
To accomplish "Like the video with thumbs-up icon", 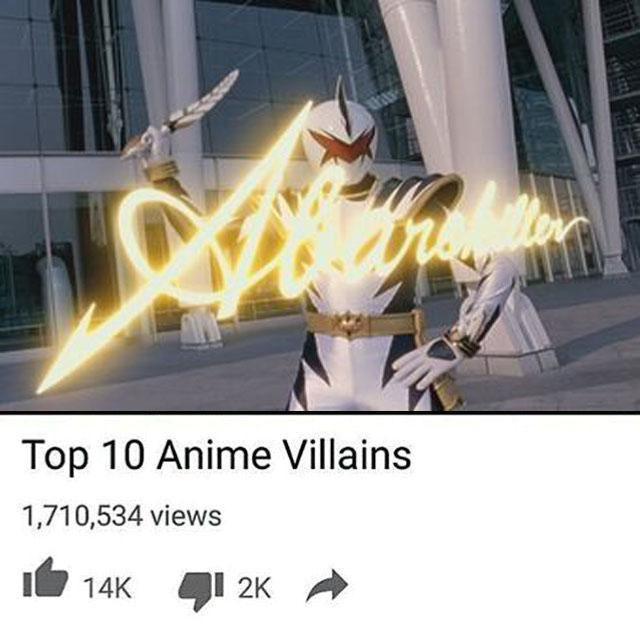I will click(45, 577).
